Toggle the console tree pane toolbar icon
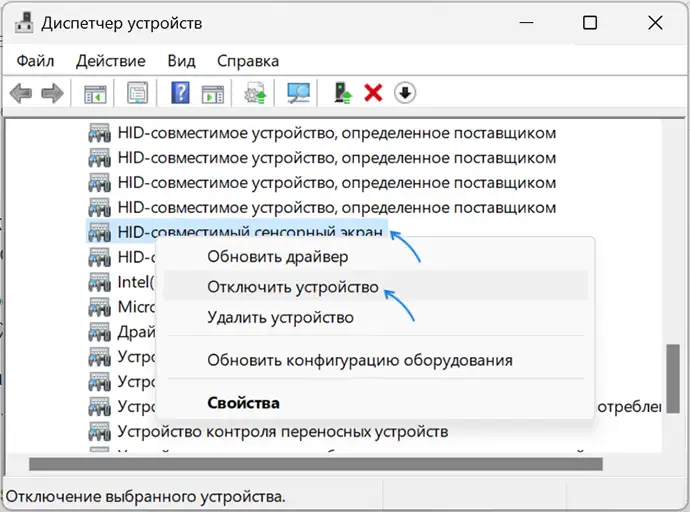 pyautogui.click(x=95, y=94)
